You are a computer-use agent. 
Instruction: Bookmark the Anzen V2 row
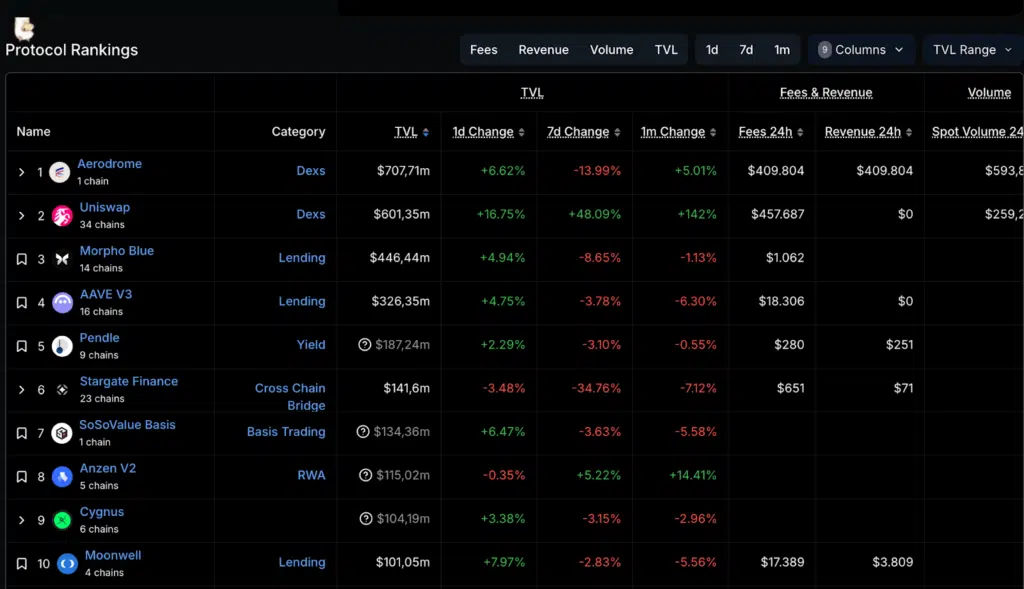21,477
